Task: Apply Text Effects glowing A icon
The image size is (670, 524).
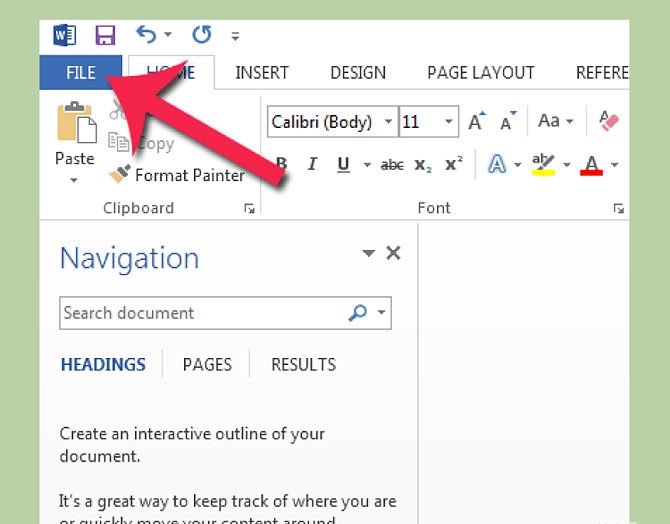Action: point(497,165)
